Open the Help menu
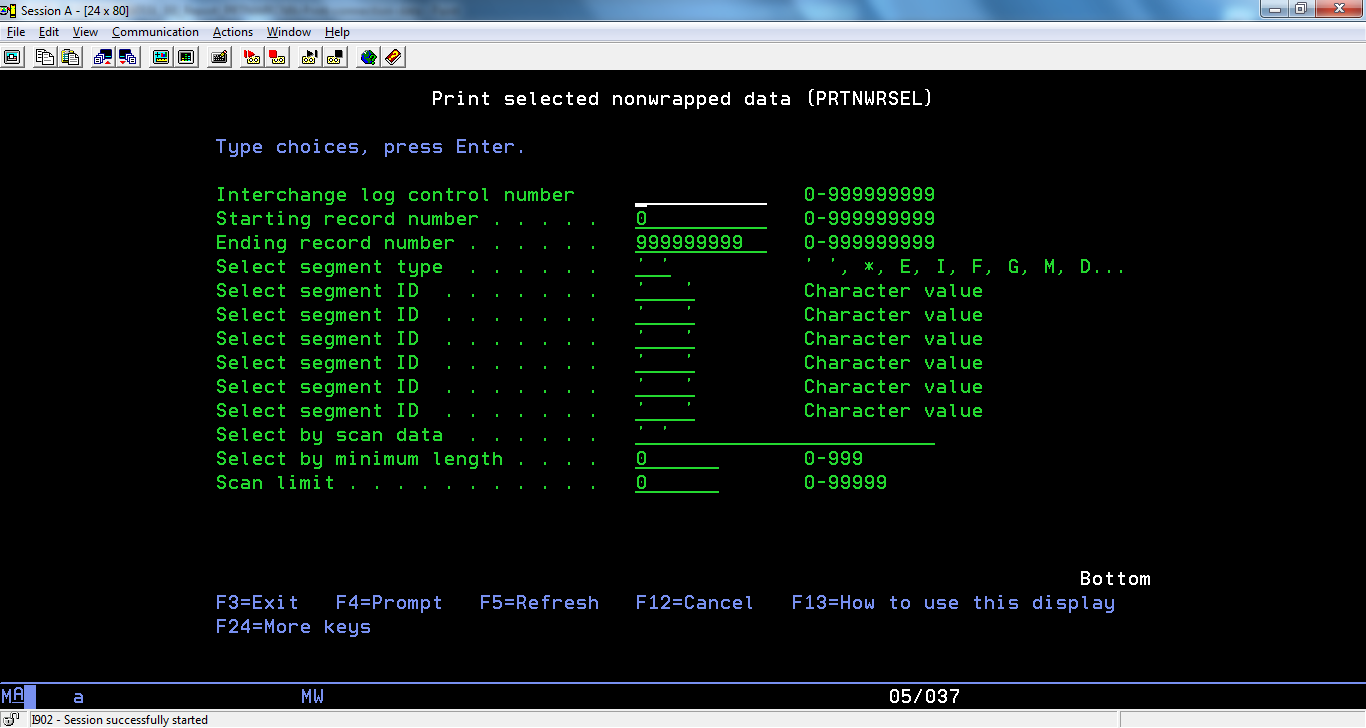Viewport: 1366px width, 728px height. point(337,32)
